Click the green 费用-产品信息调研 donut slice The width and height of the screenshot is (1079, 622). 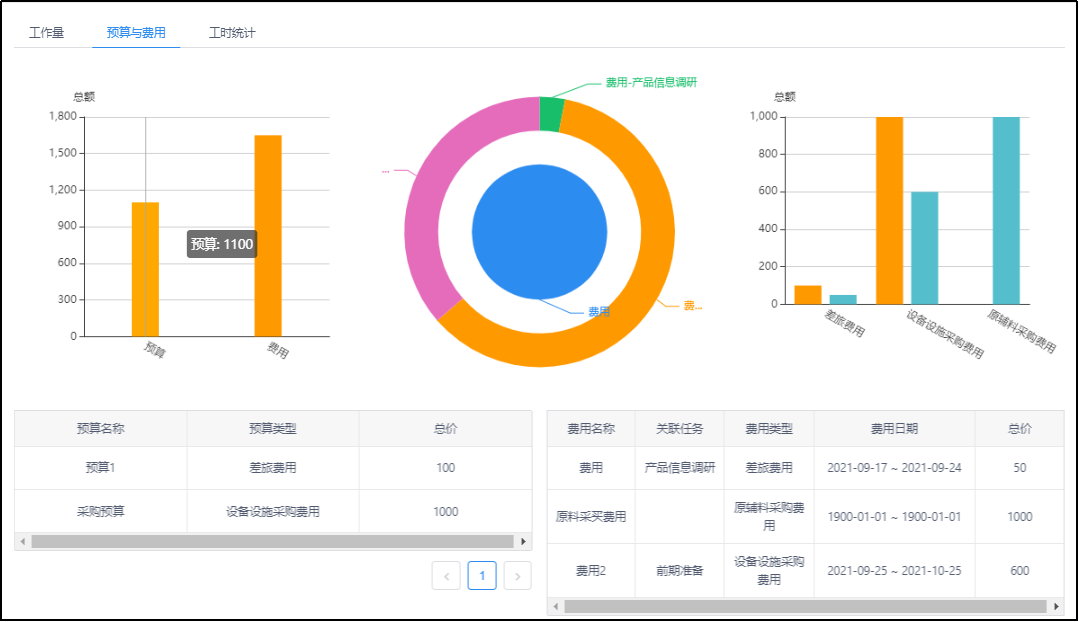click(550, 113)
